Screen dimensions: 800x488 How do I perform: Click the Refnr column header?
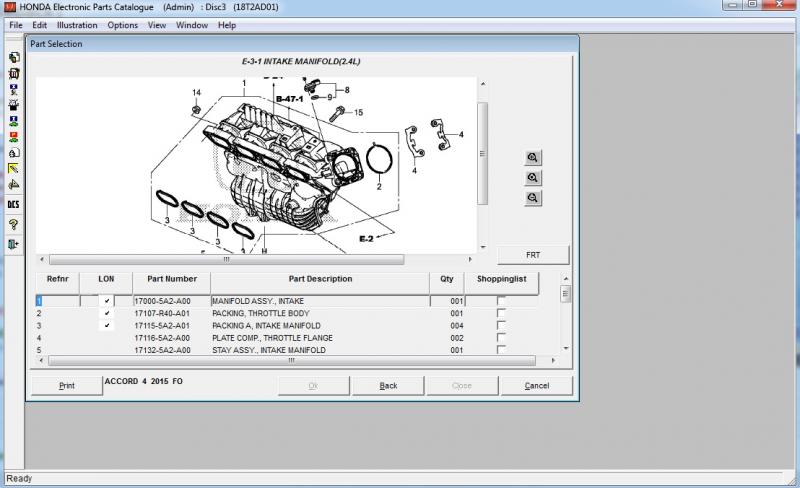pyautogui.click(x=58, y=282)
